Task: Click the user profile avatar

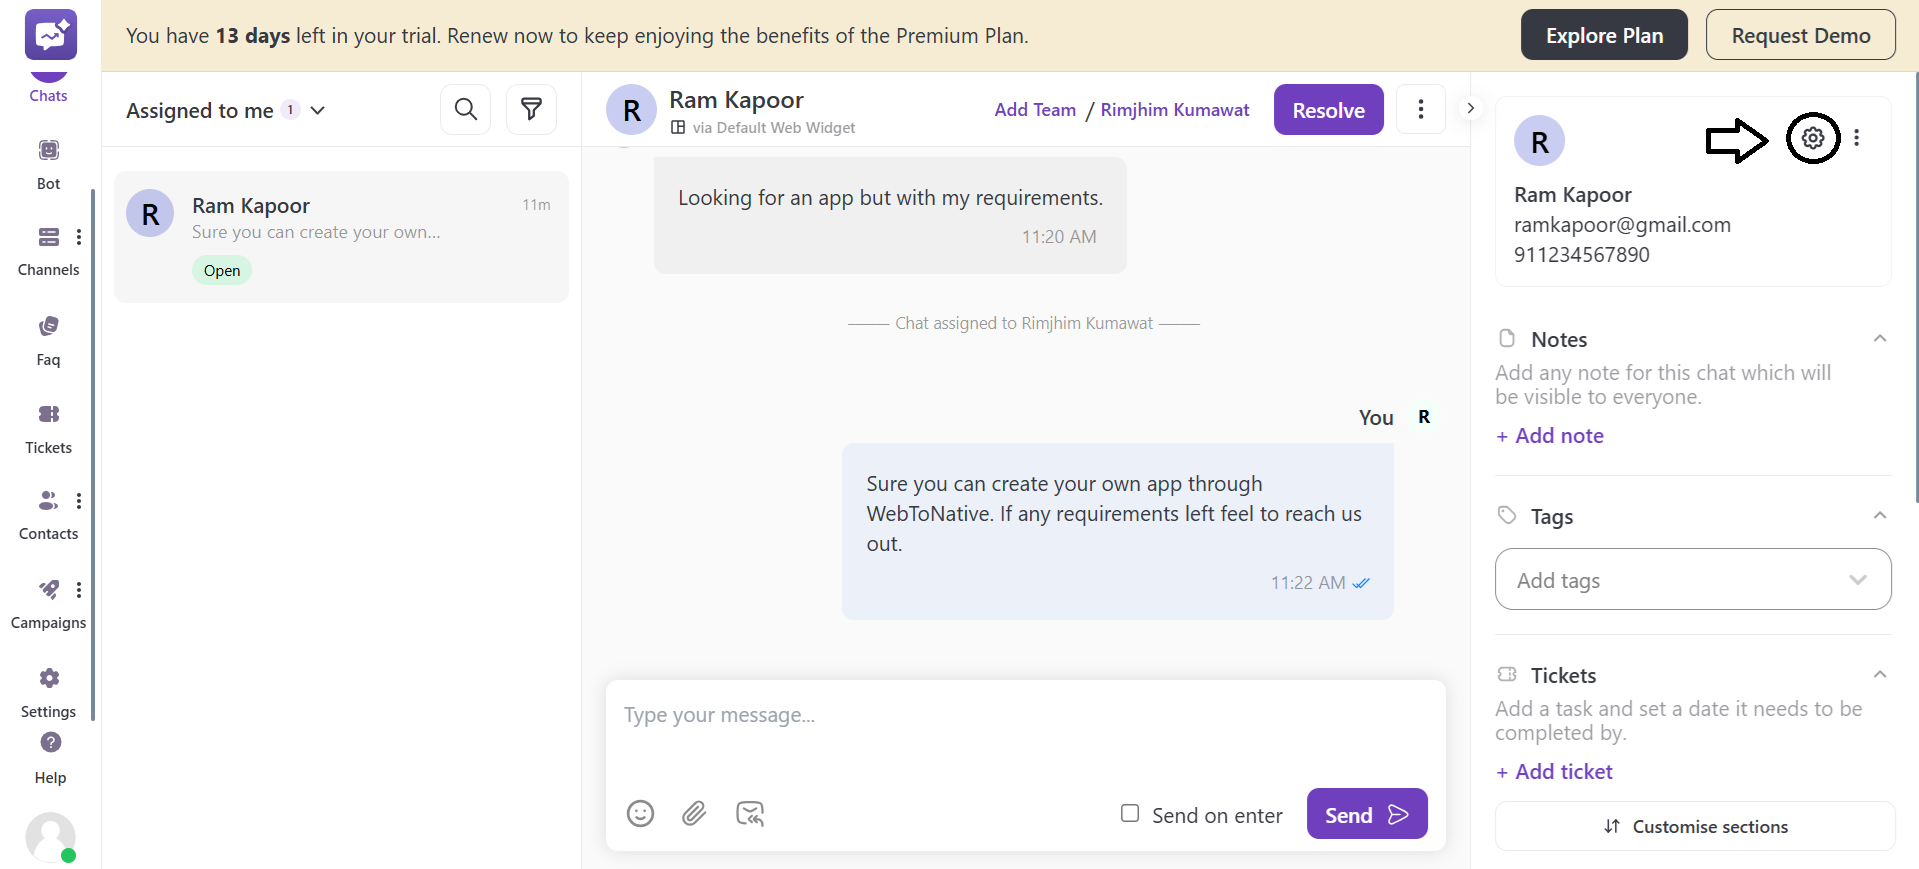Action: coord(50,837)
